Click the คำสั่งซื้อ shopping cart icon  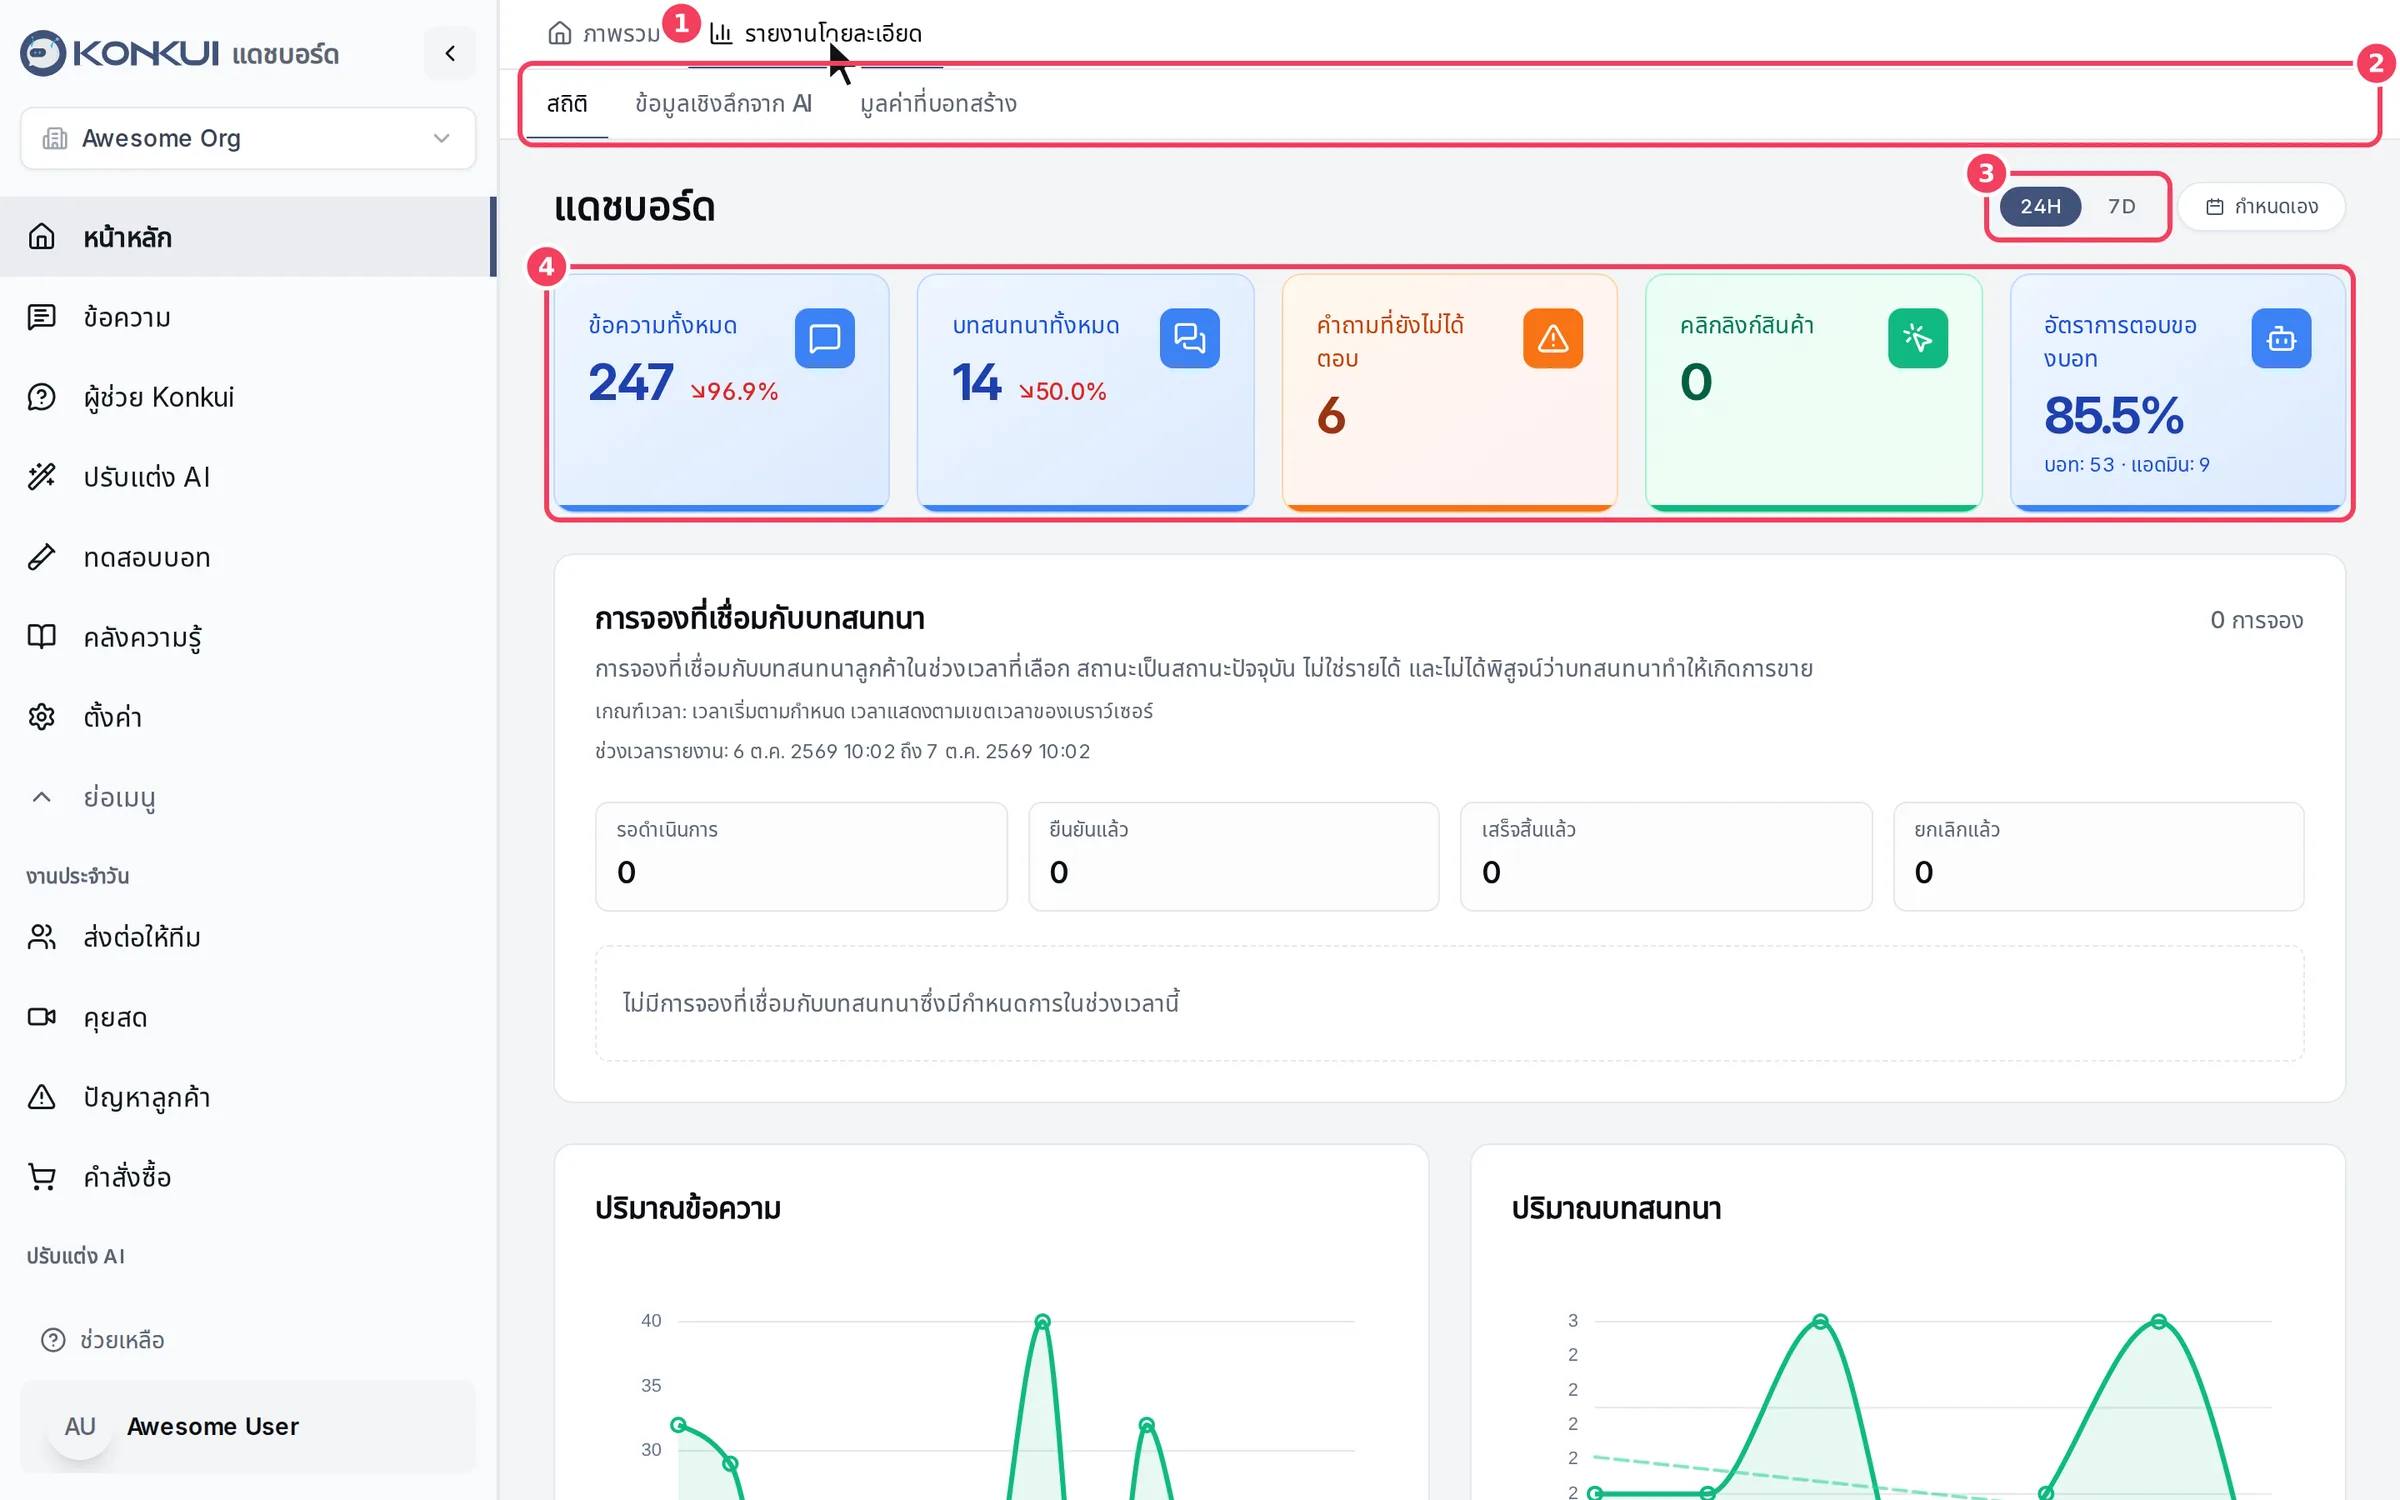pos(41,1177)
